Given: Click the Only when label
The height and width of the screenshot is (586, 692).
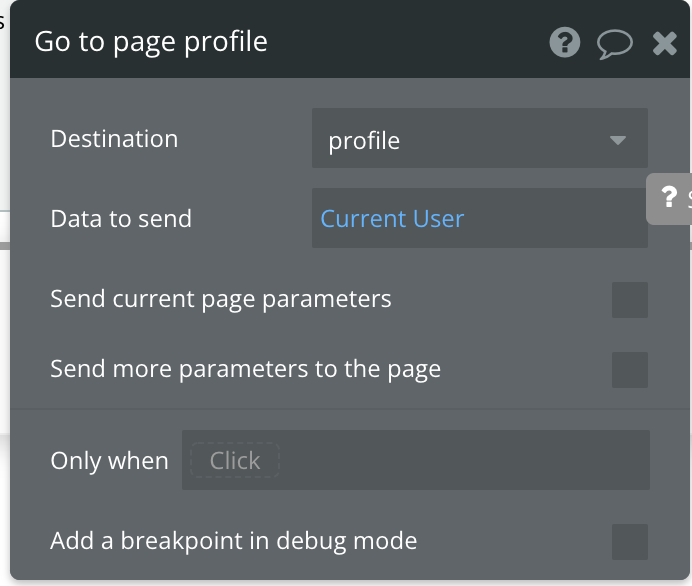Looking at the screenshot, I should [110, 461].
